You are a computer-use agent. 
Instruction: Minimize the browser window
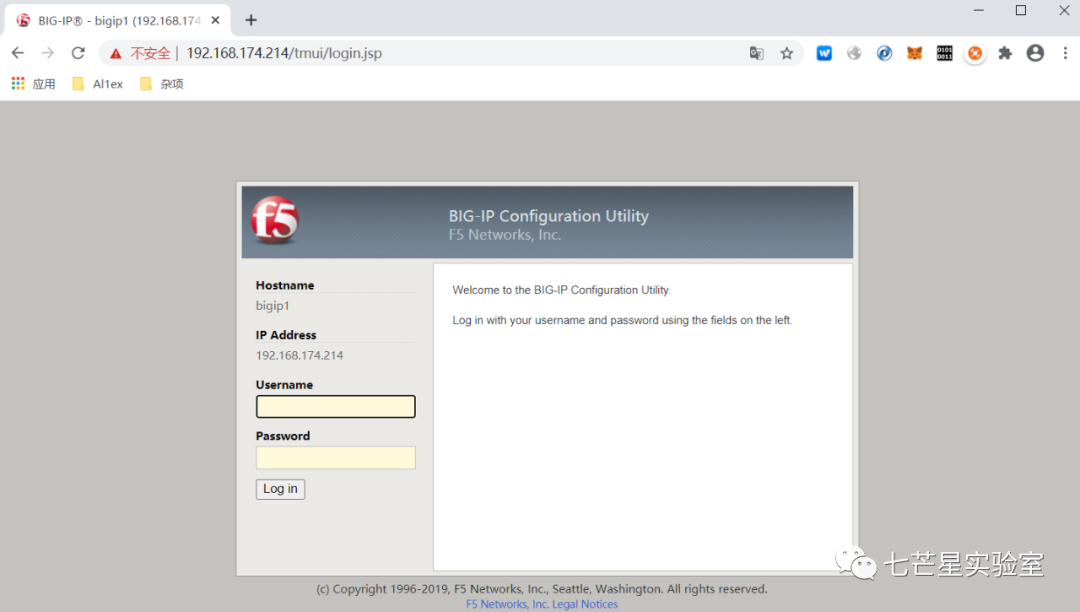tap(978, 10)
